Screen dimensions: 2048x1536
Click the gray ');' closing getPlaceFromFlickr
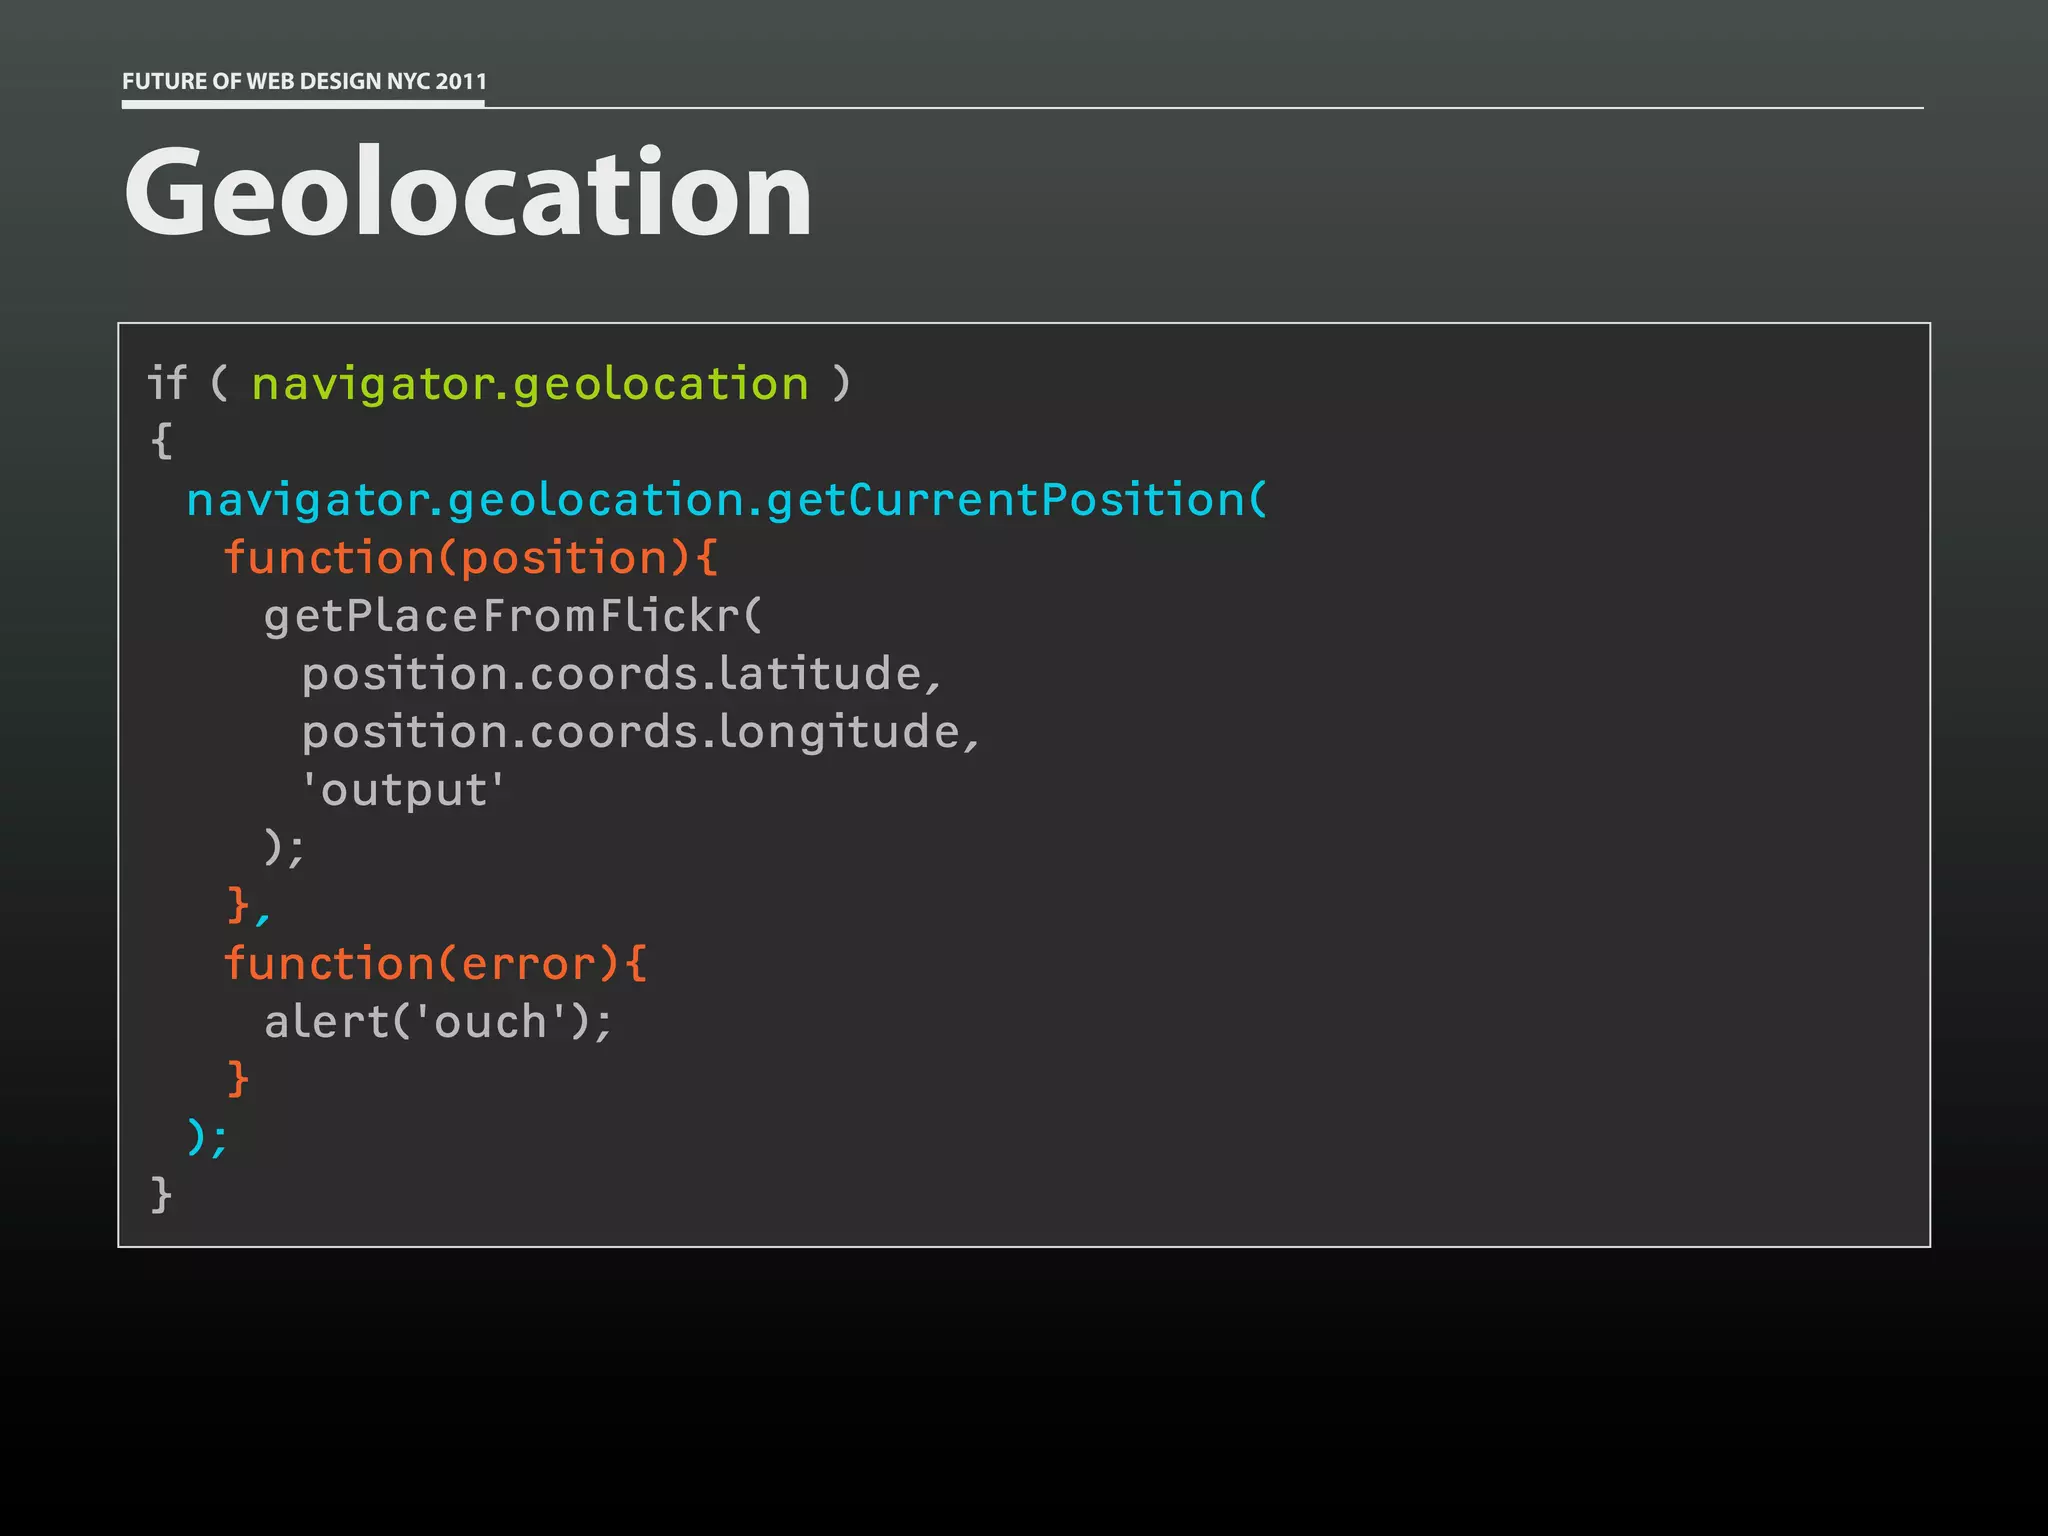[284, 848]
